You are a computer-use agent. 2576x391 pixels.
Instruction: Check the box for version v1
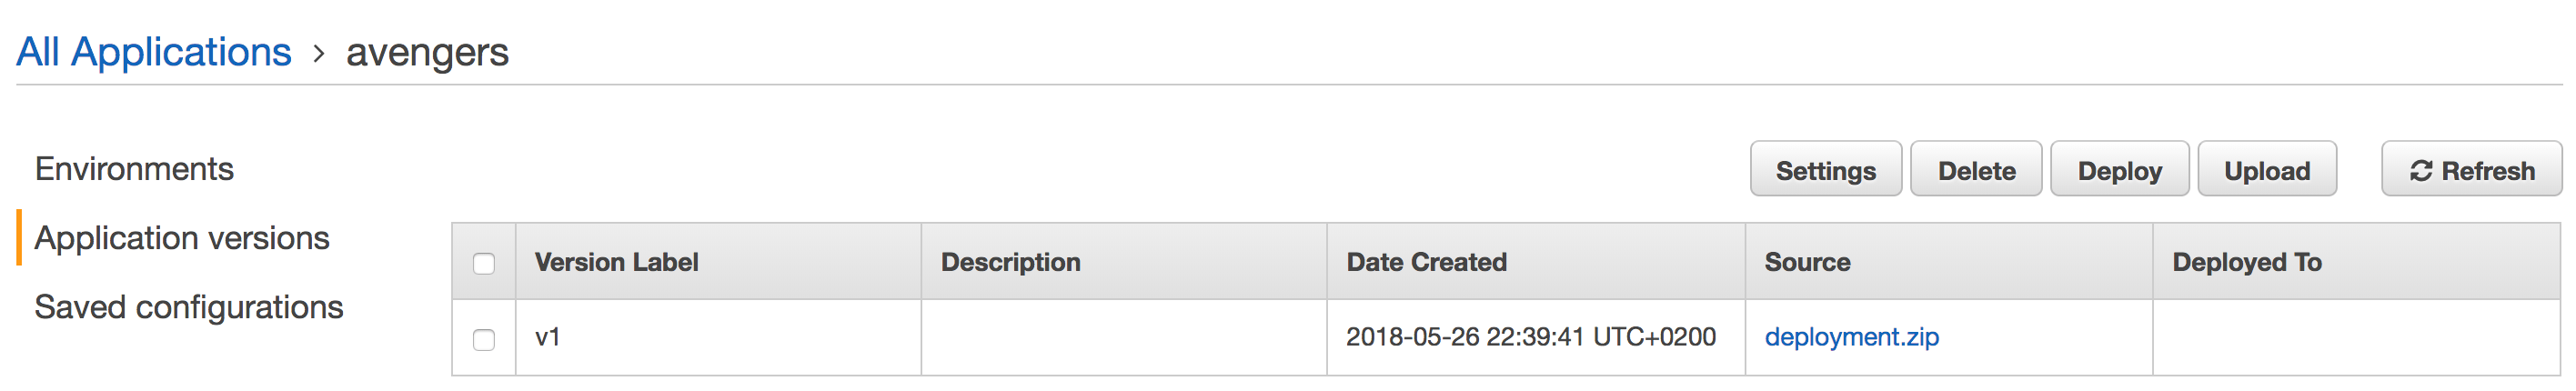(484, 339)
